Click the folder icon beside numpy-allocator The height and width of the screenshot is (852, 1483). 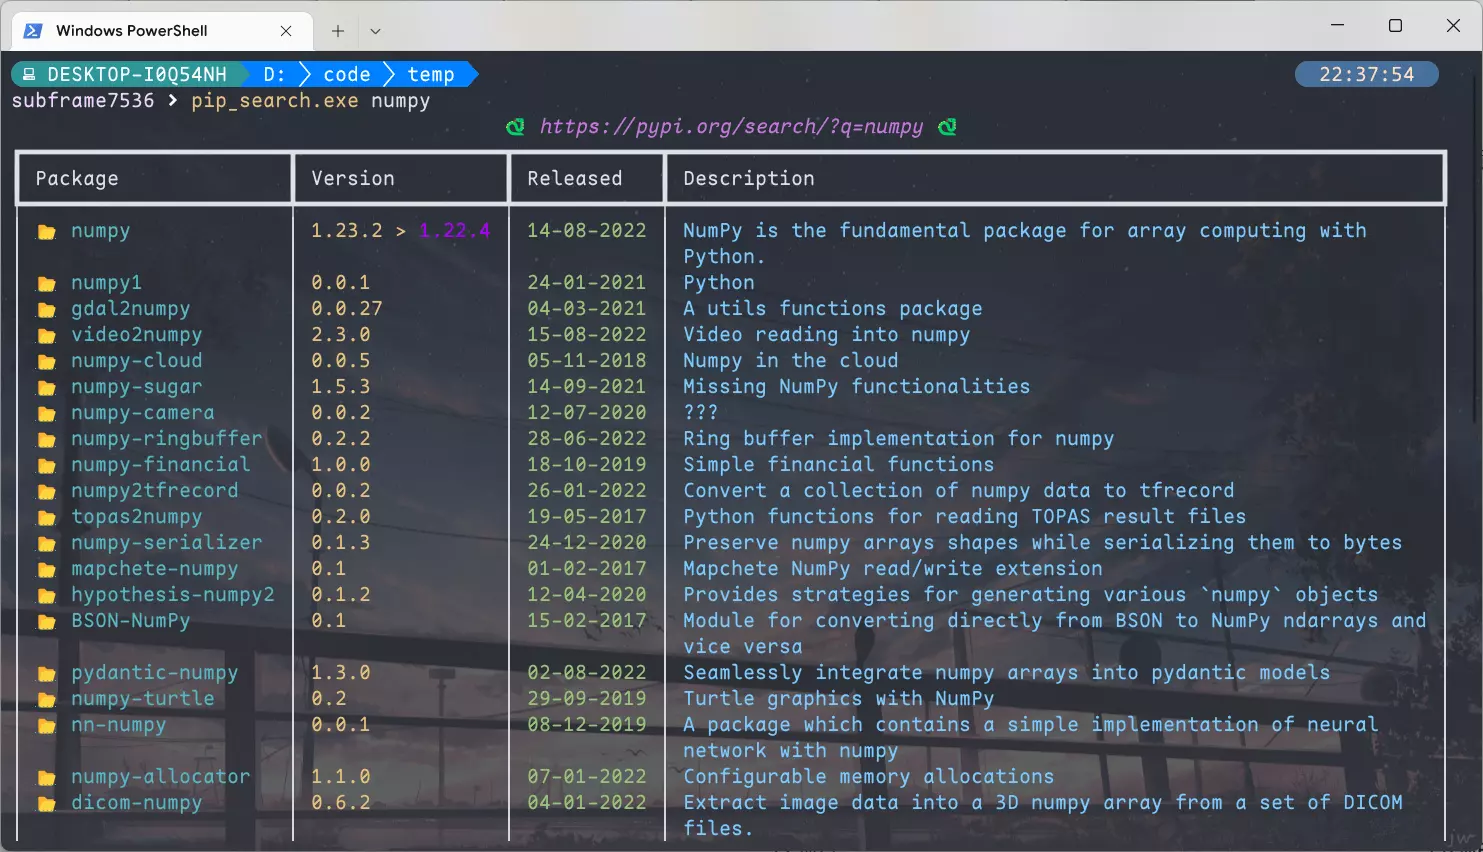tap(46, 778)
